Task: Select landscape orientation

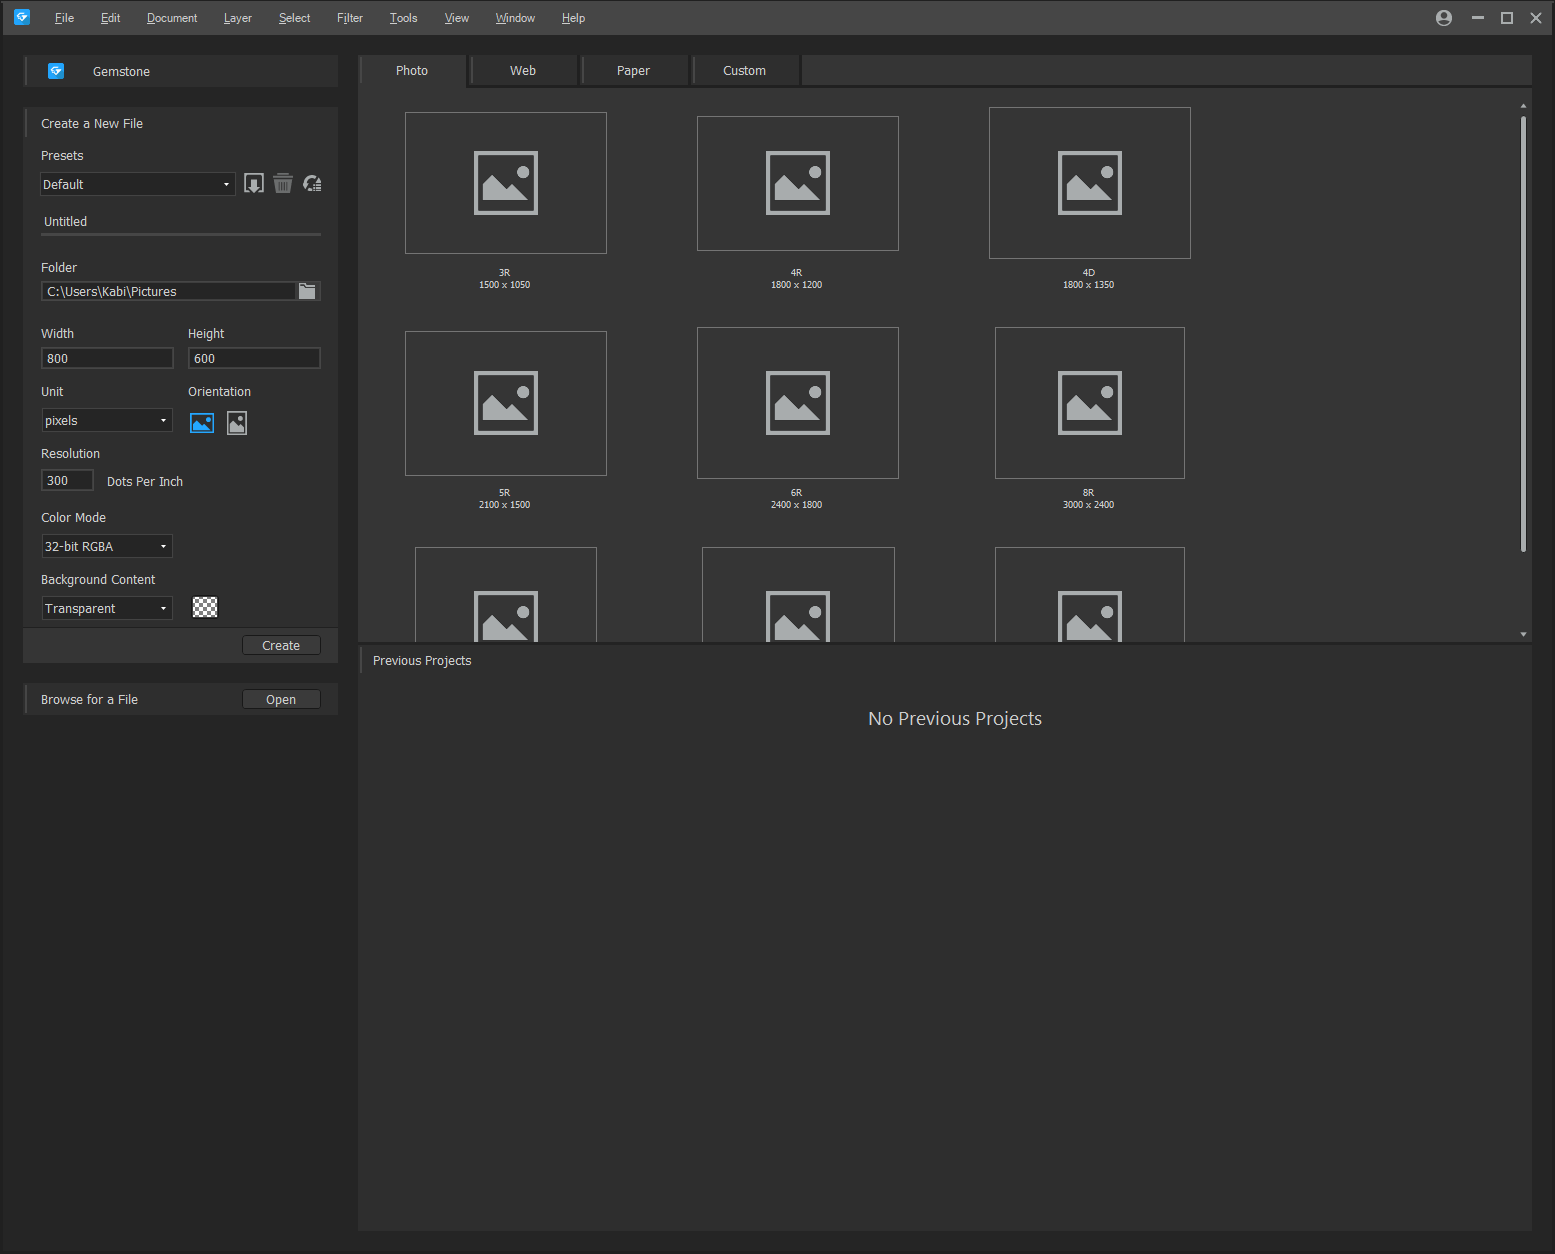Action: (202, 423)
